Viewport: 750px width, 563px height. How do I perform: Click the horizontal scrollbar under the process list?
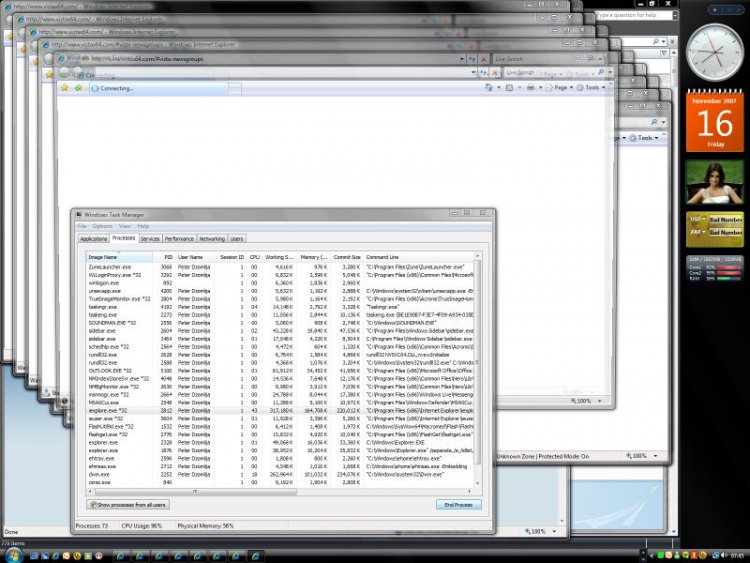(282, 491)
